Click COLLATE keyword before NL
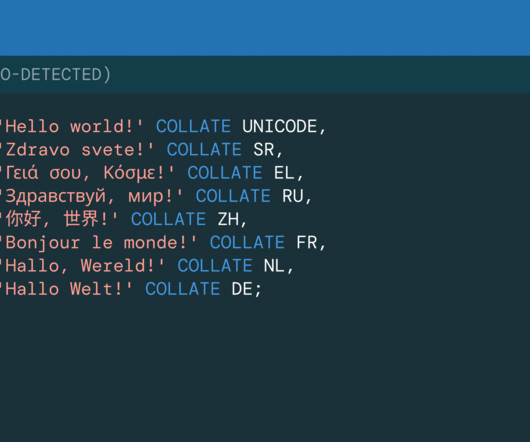Image resolution: width=530 pixels, height=442 pixels. [215, 266]
